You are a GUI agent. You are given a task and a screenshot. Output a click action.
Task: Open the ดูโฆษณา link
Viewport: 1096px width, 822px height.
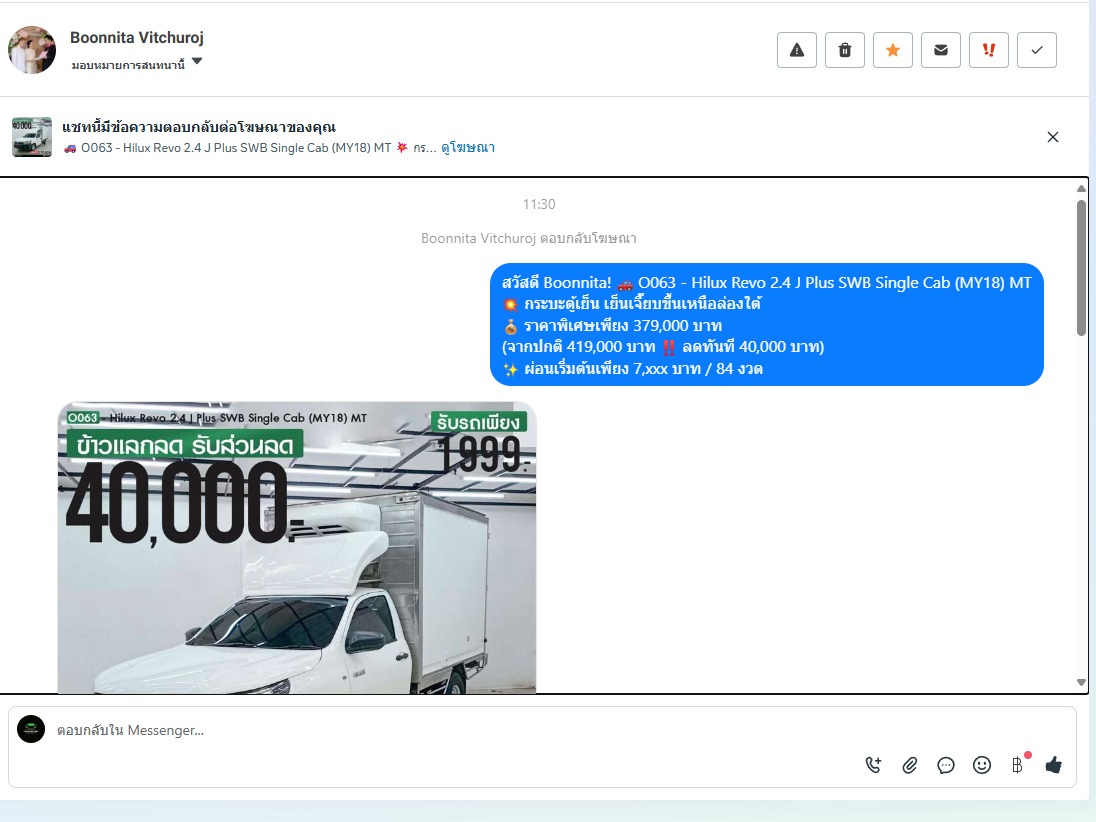(468, 147)
